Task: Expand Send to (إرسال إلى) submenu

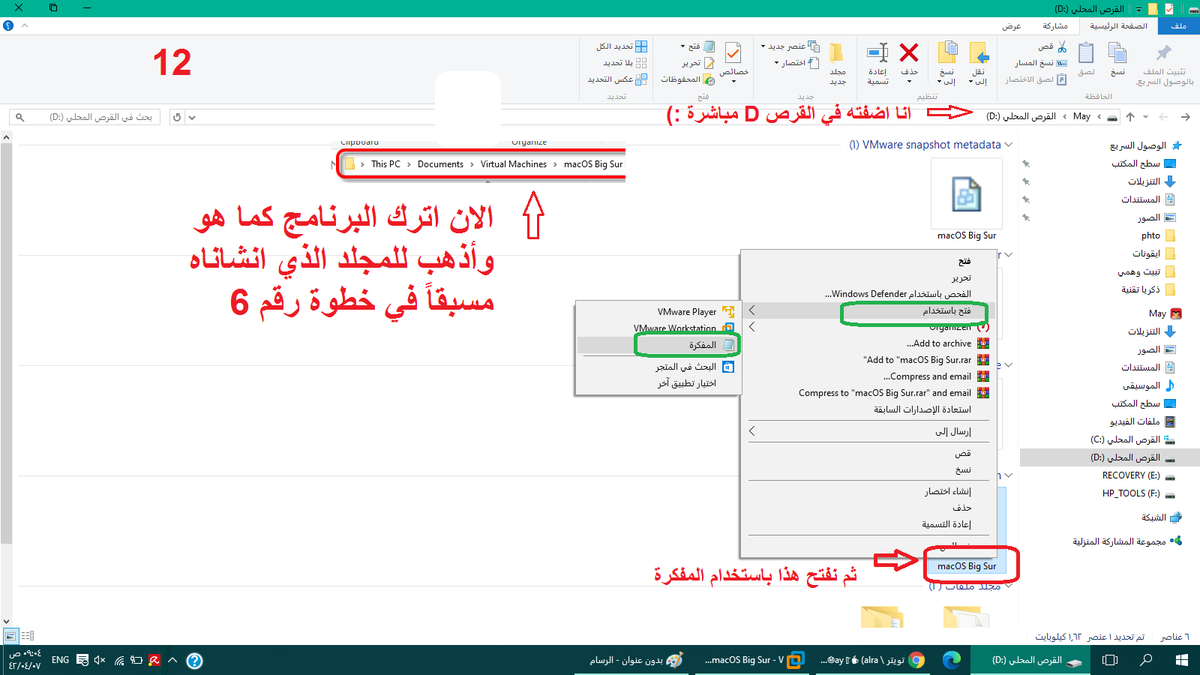Action: [x=866, y=431]
